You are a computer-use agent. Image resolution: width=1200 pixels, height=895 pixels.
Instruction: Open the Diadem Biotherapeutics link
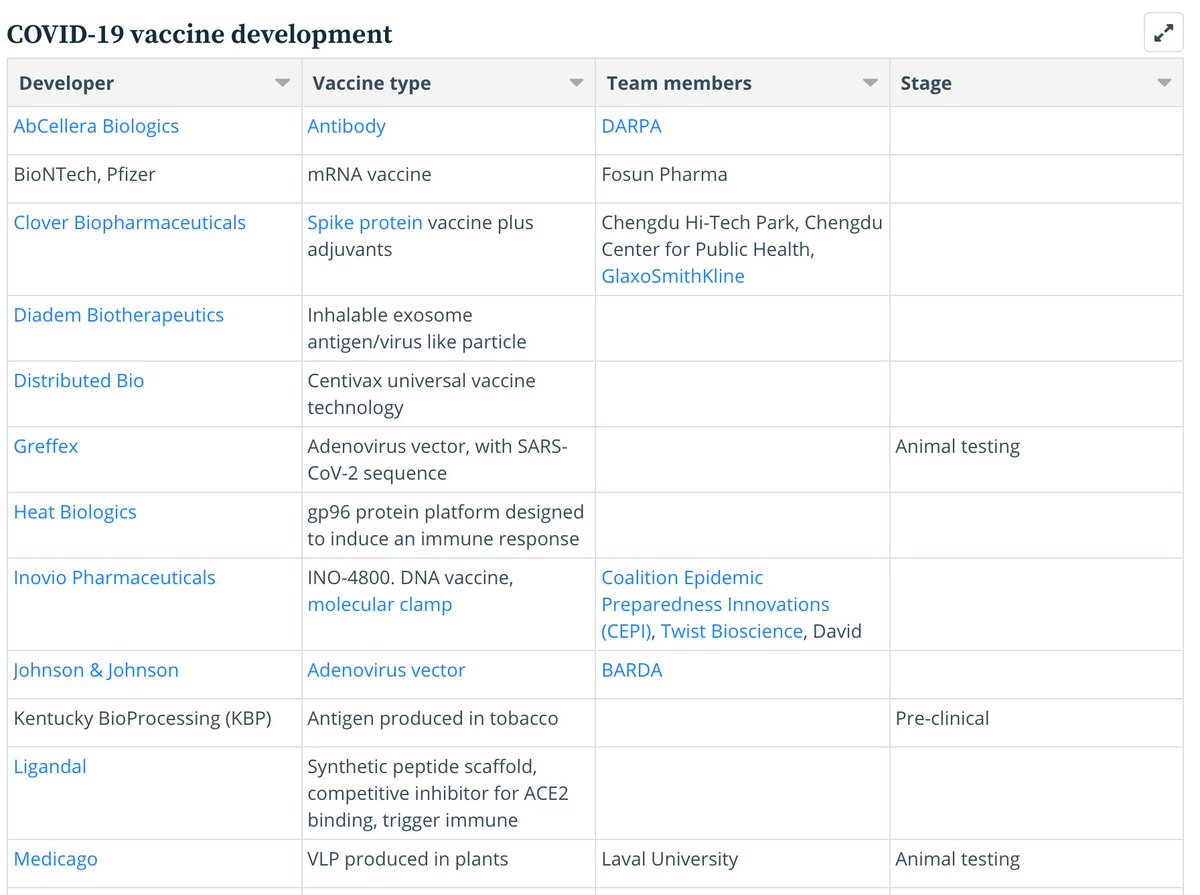click(118, 315)
